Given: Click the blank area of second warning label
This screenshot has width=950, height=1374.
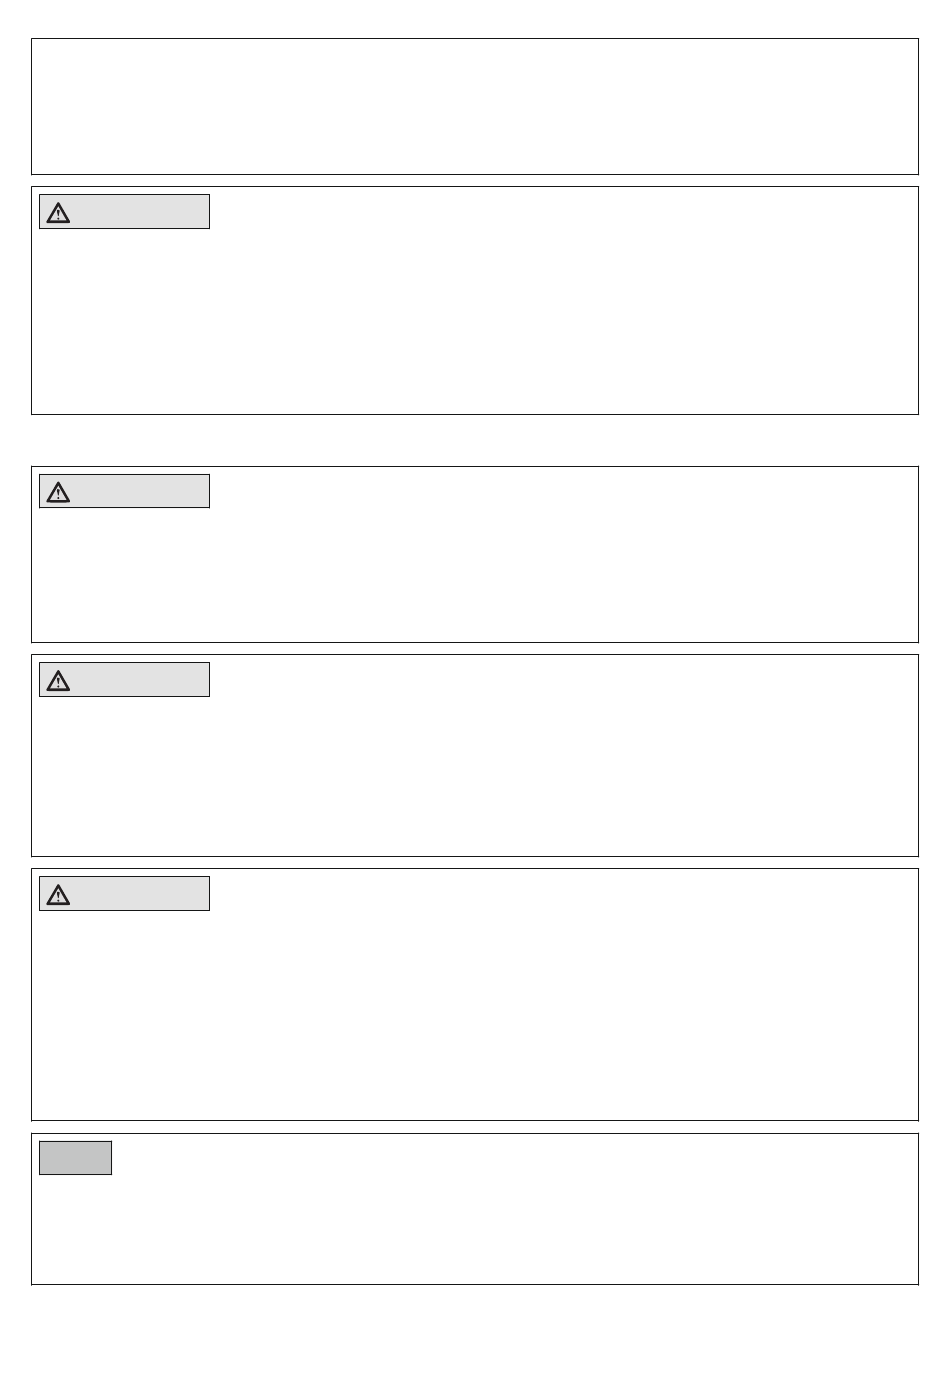Looking at the screenshot, I should pos(140,492).
